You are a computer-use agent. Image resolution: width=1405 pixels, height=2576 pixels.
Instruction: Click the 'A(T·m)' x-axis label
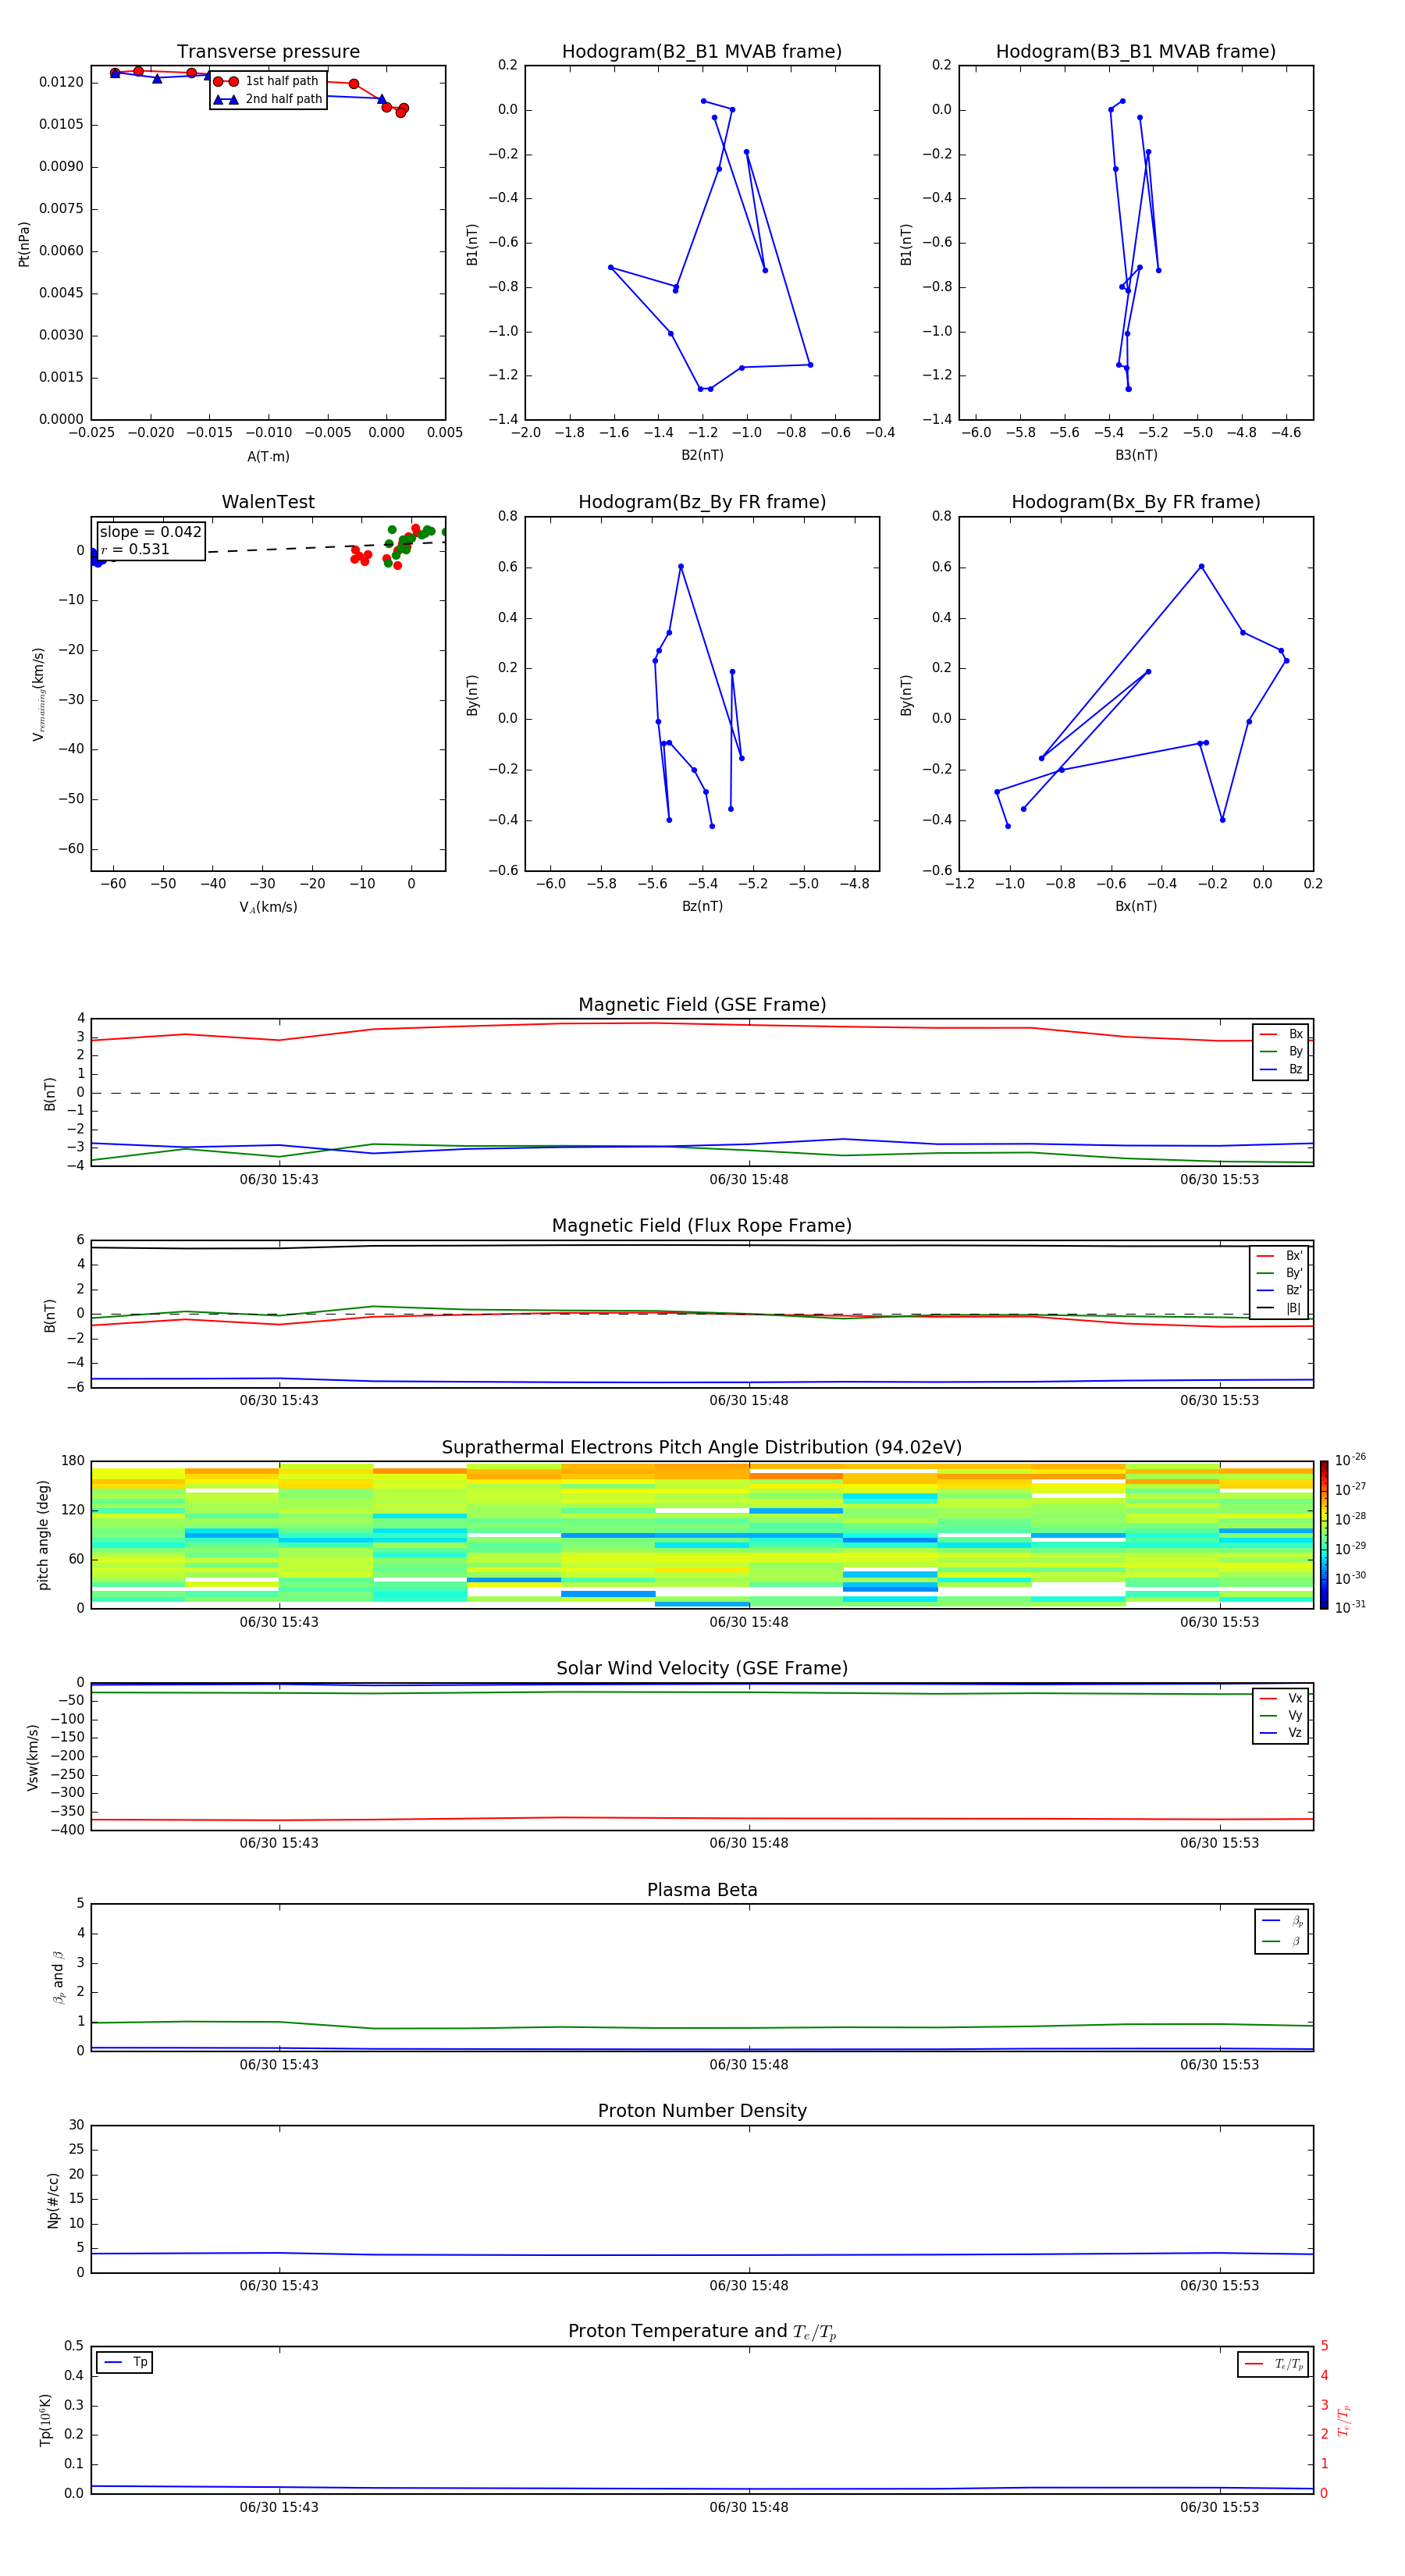pyautogui.click(x=268, y=456)
